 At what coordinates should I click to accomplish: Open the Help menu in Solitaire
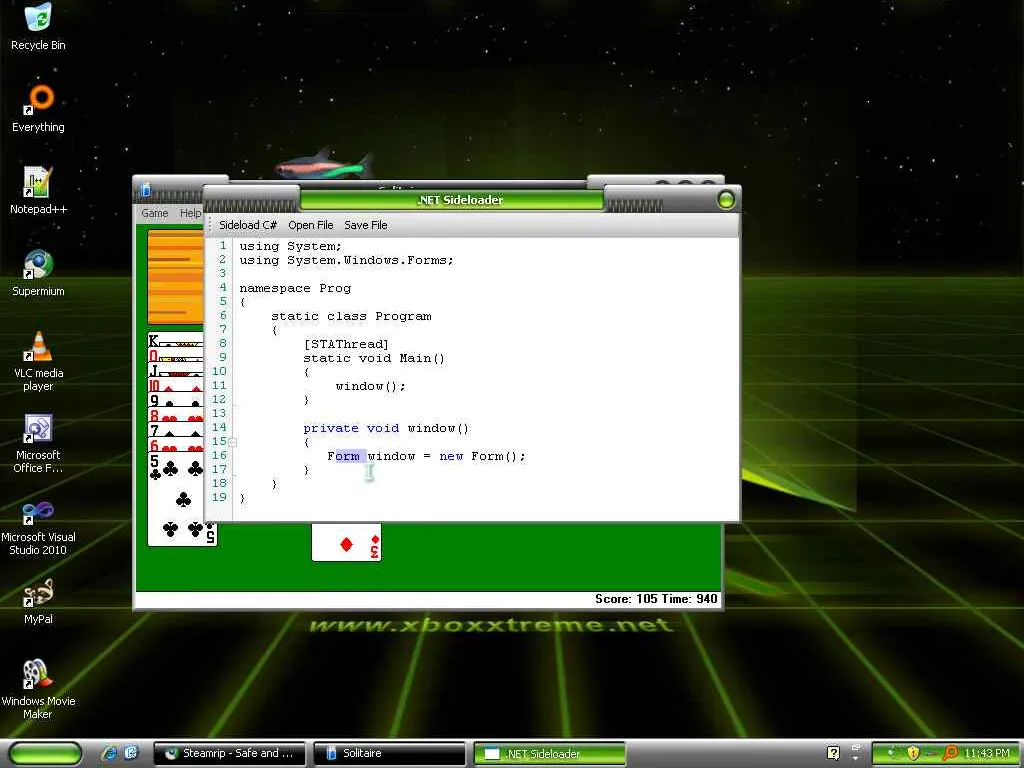190,213
